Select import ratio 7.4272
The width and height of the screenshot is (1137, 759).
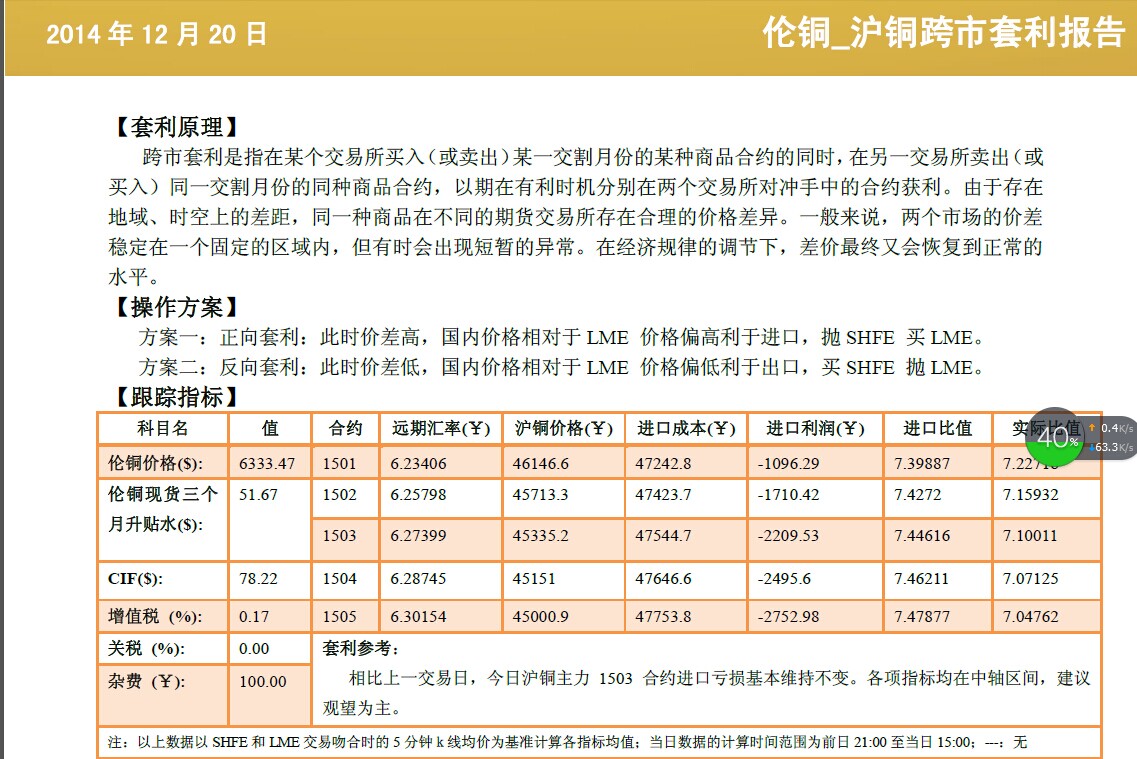coord(918,494)
